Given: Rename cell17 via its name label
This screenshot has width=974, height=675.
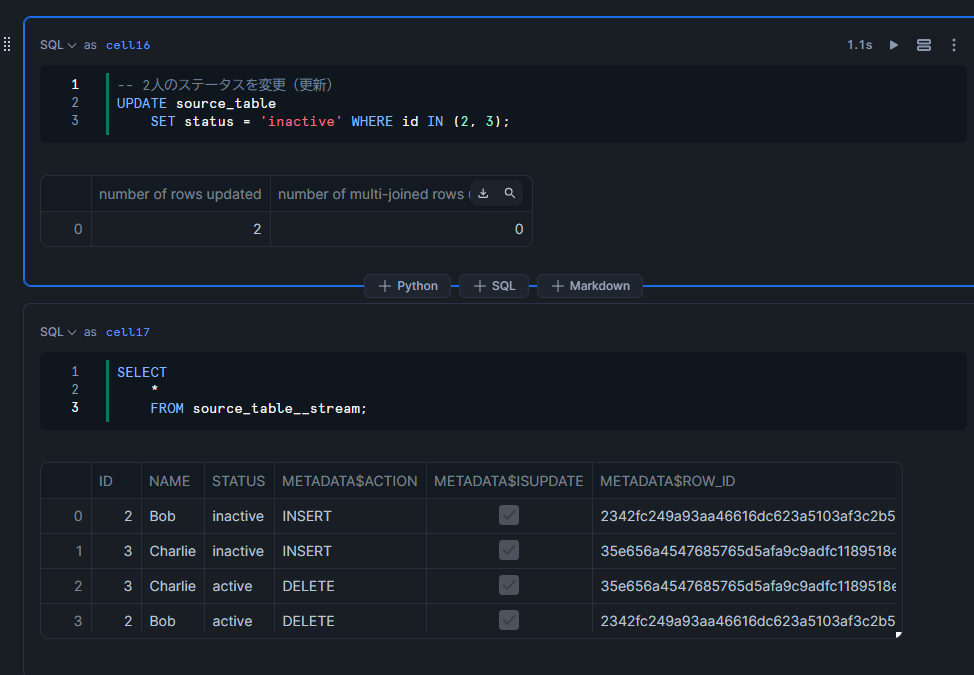Looking at the screenshot, I should click(127, 332).
